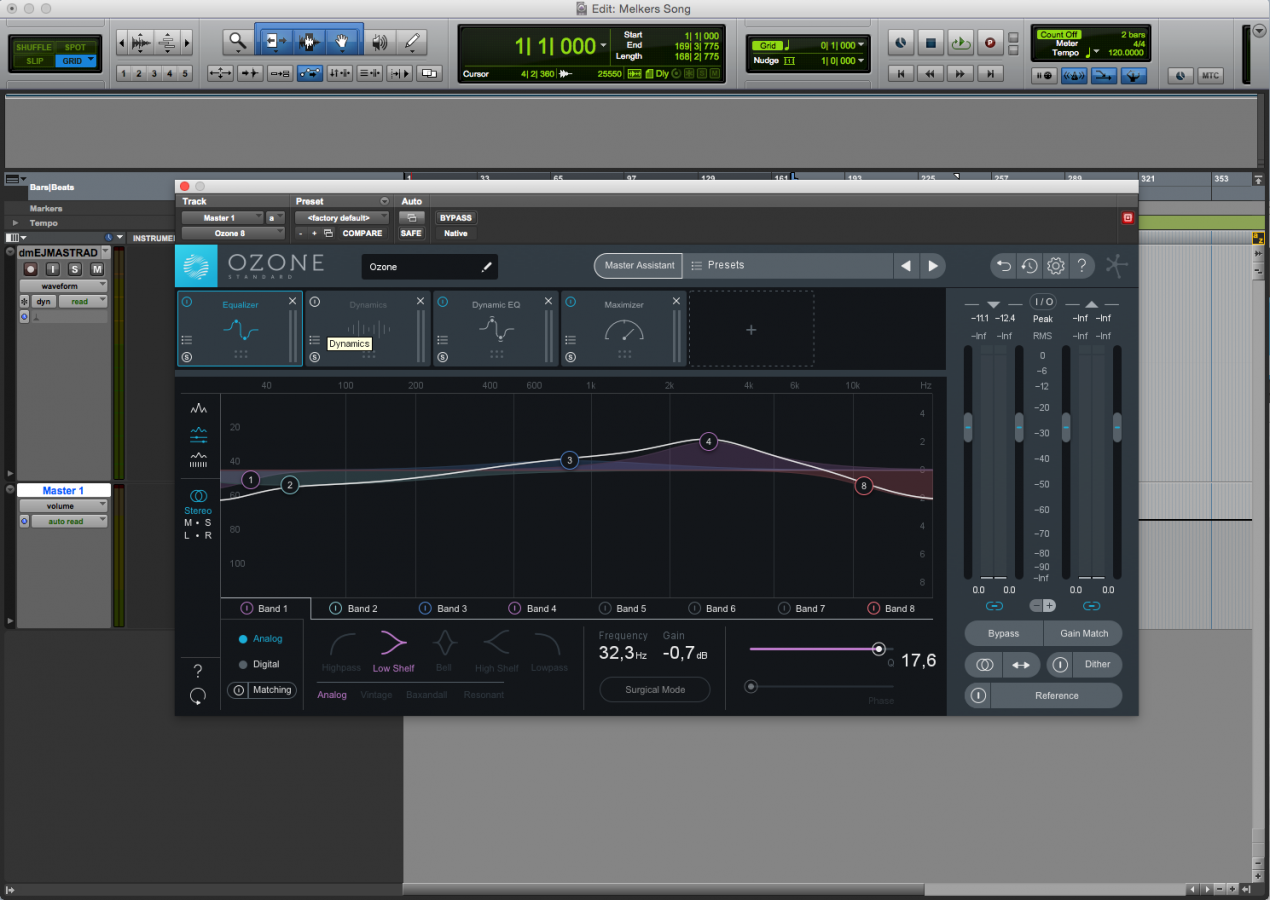
Task: Mute the dmEJMASTRAD track
Action: (x=97, y=269)
